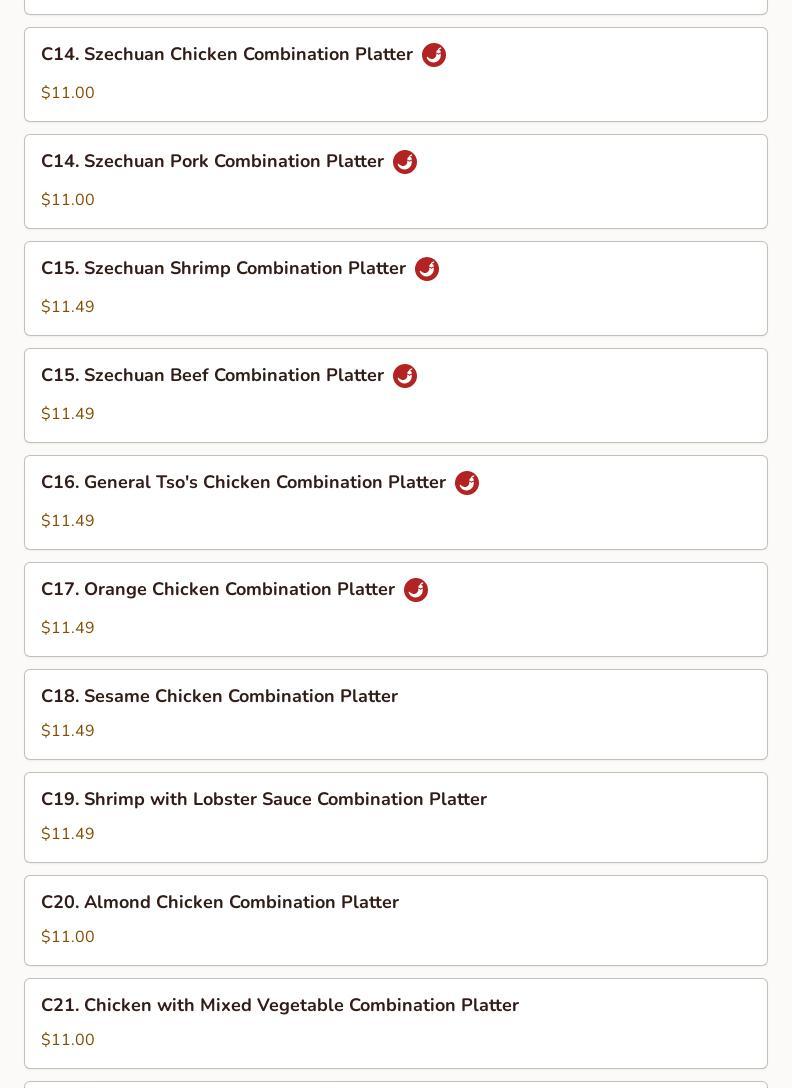Click the spicy icon beside Szechuan Chicken Combination Platter
792x1088 pixels.
coord(434,55)
